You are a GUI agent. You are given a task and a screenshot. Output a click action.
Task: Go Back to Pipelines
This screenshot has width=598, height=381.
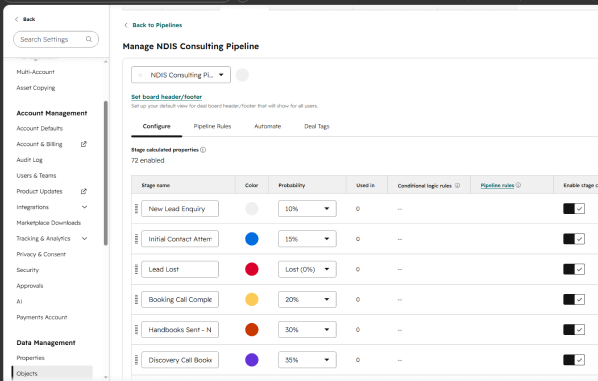[157, 25]
